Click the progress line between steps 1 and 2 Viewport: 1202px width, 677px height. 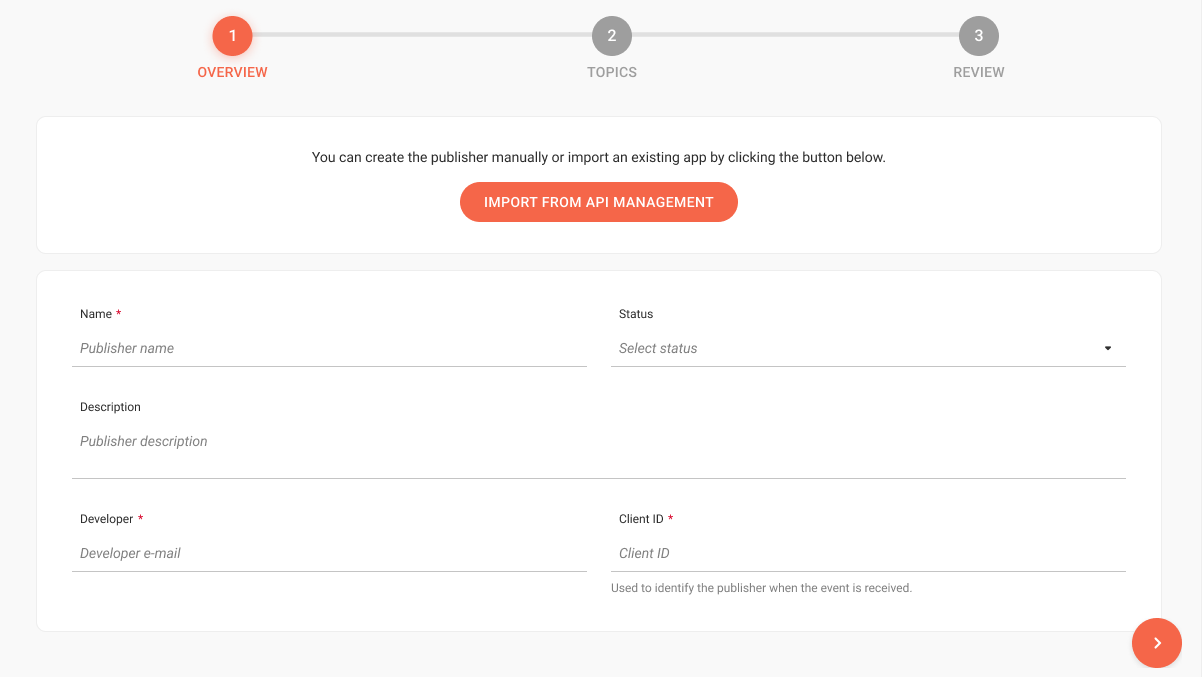click(421, 35)
